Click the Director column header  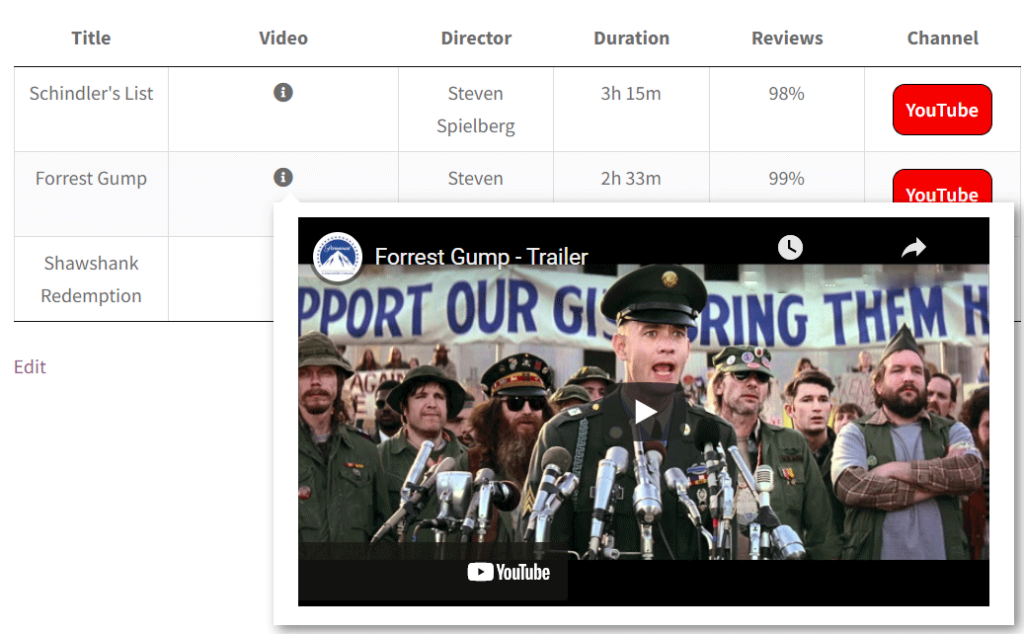tap(475, 38)
